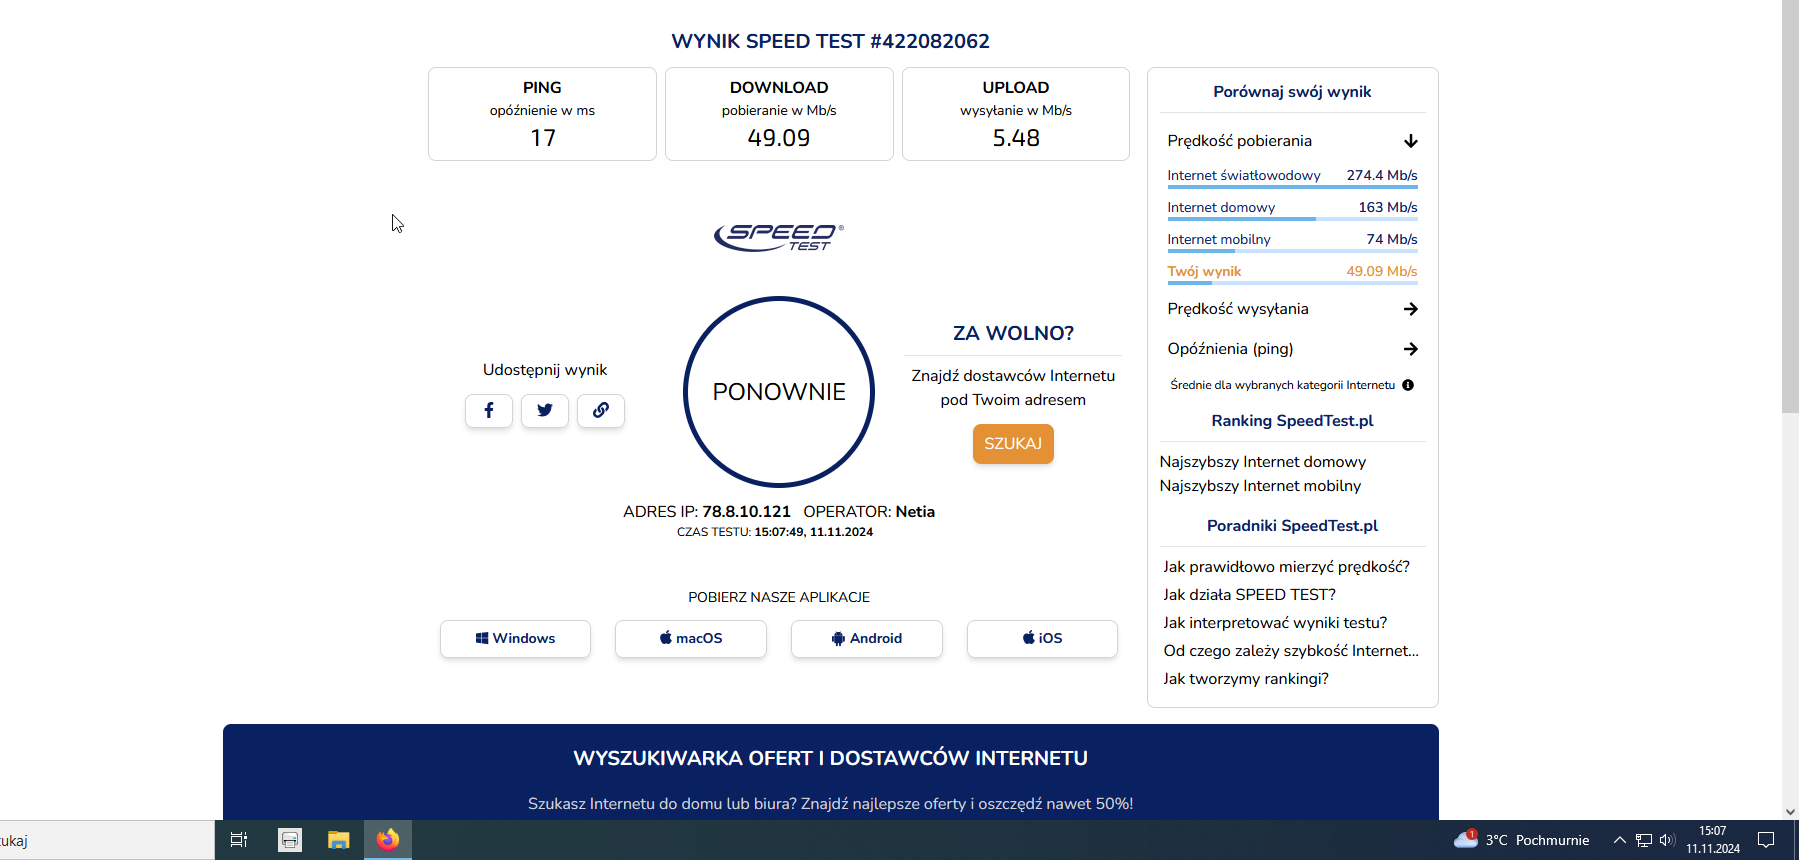Download the Android app

click(x=867, y=639)
